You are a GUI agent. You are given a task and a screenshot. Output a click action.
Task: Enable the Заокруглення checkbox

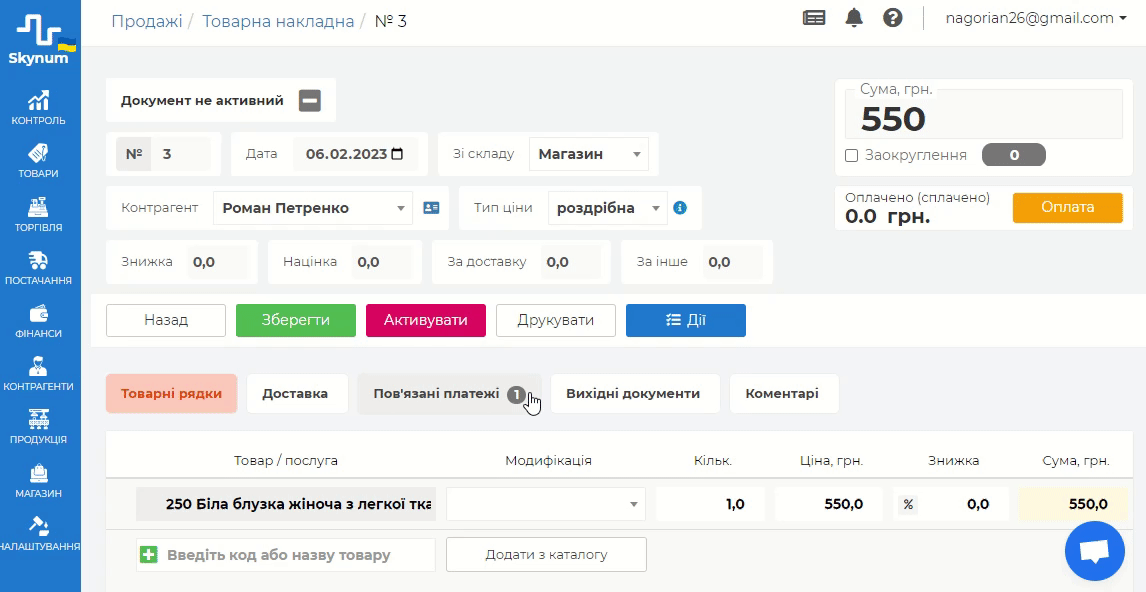852,155
